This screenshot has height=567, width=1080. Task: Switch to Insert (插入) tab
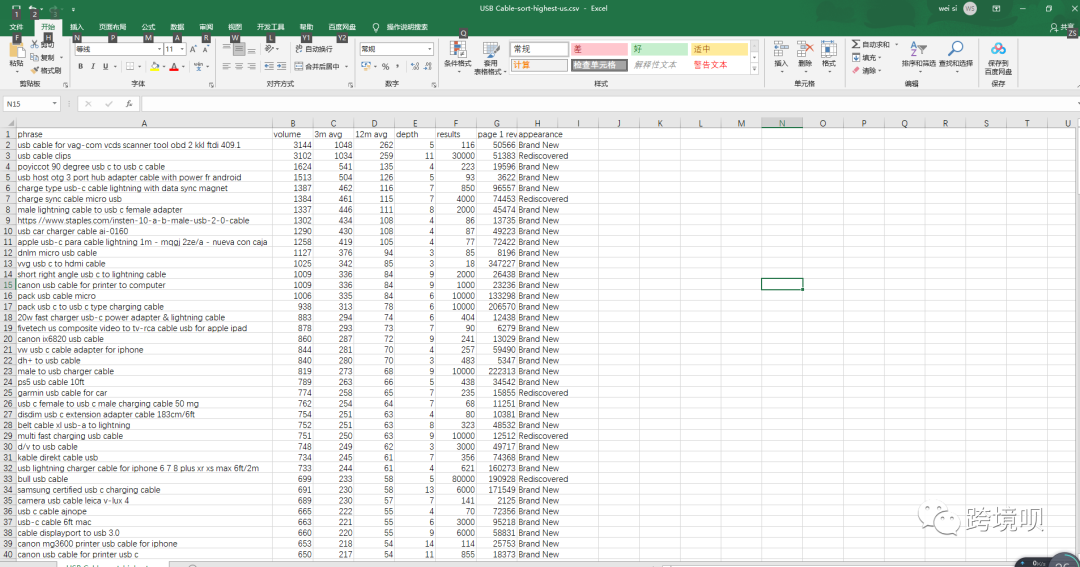pyautogui.click(x=76, y=27)
